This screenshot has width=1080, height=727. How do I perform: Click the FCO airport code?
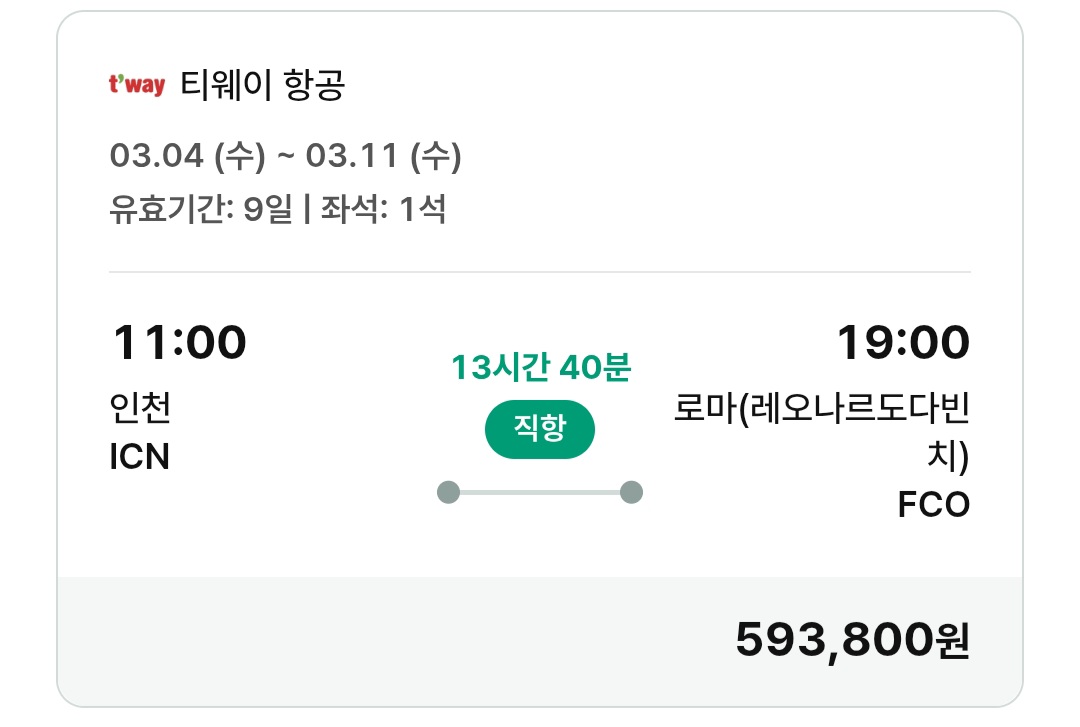point(934,505)
